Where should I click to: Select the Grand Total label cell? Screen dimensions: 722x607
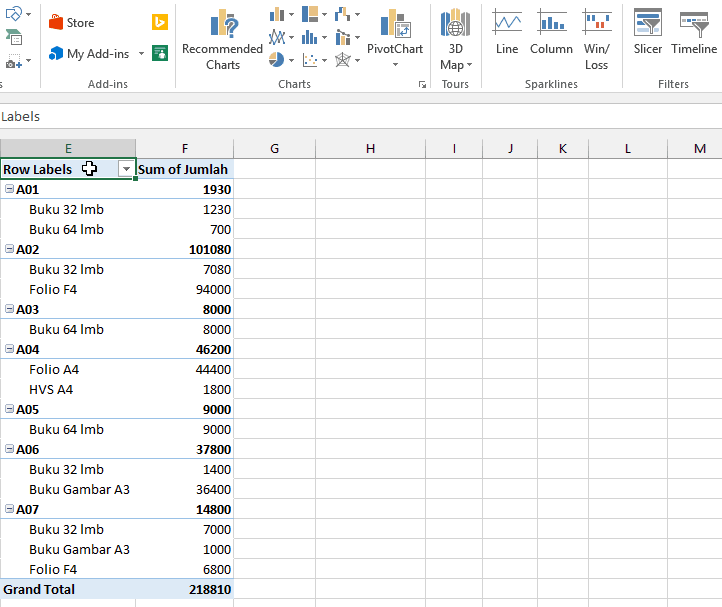tap(68, 589)
